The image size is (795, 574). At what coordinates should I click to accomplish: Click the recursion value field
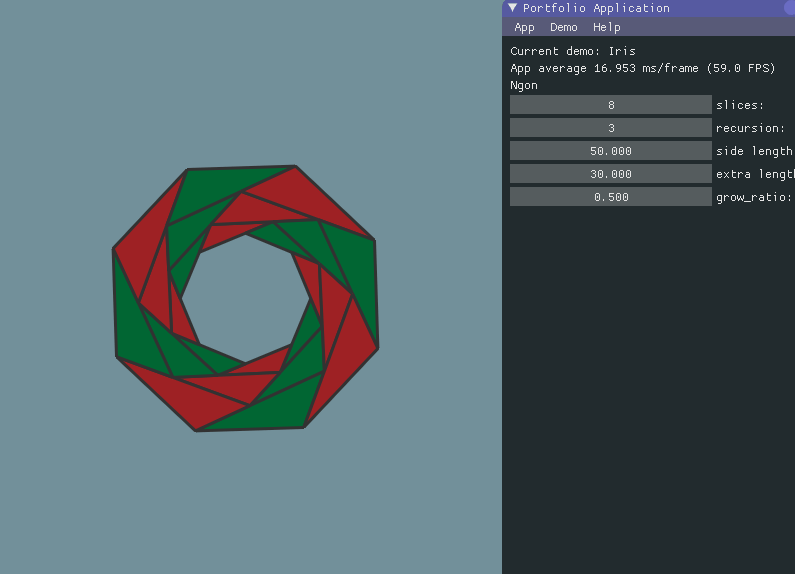[x=610, y=128]
